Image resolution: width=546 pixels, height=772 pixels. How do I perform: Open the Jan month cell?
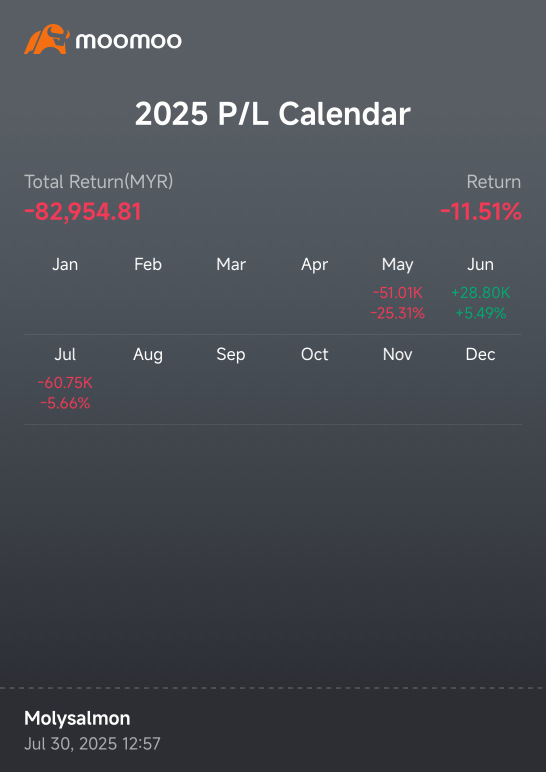(x=65, y=290)
